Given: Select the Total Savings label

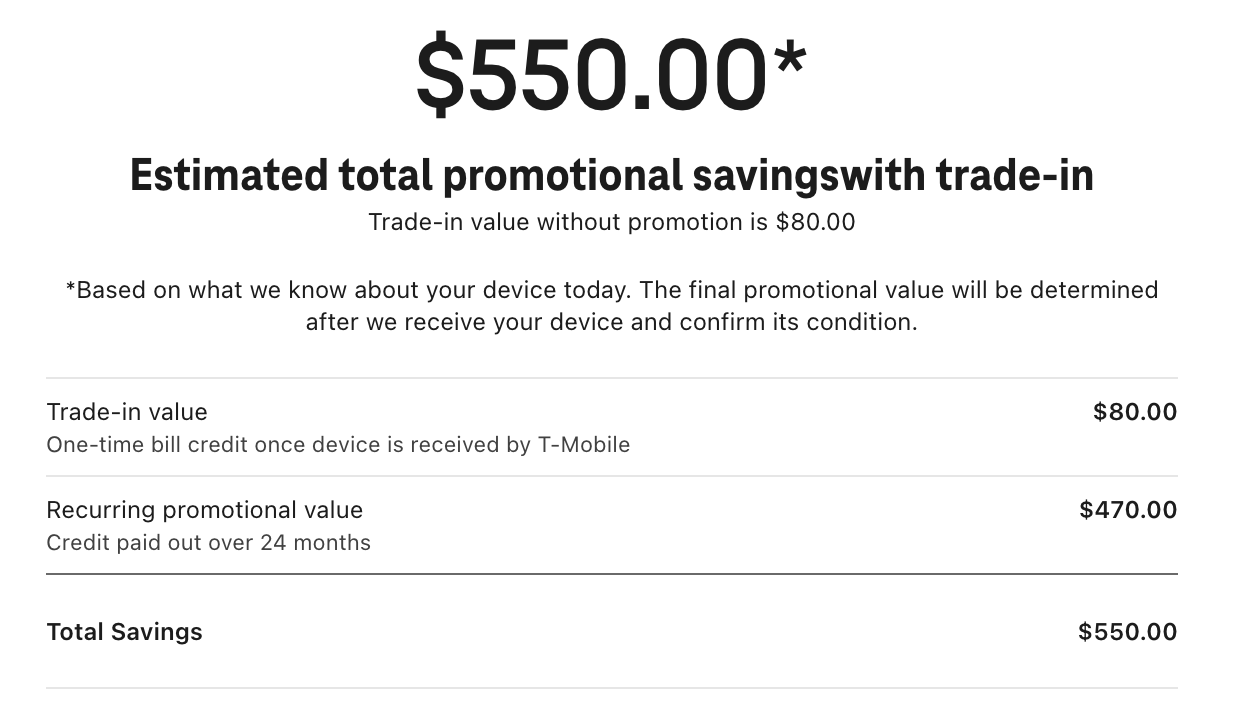Looking at the screenshot, I should [x=124, y=632].
